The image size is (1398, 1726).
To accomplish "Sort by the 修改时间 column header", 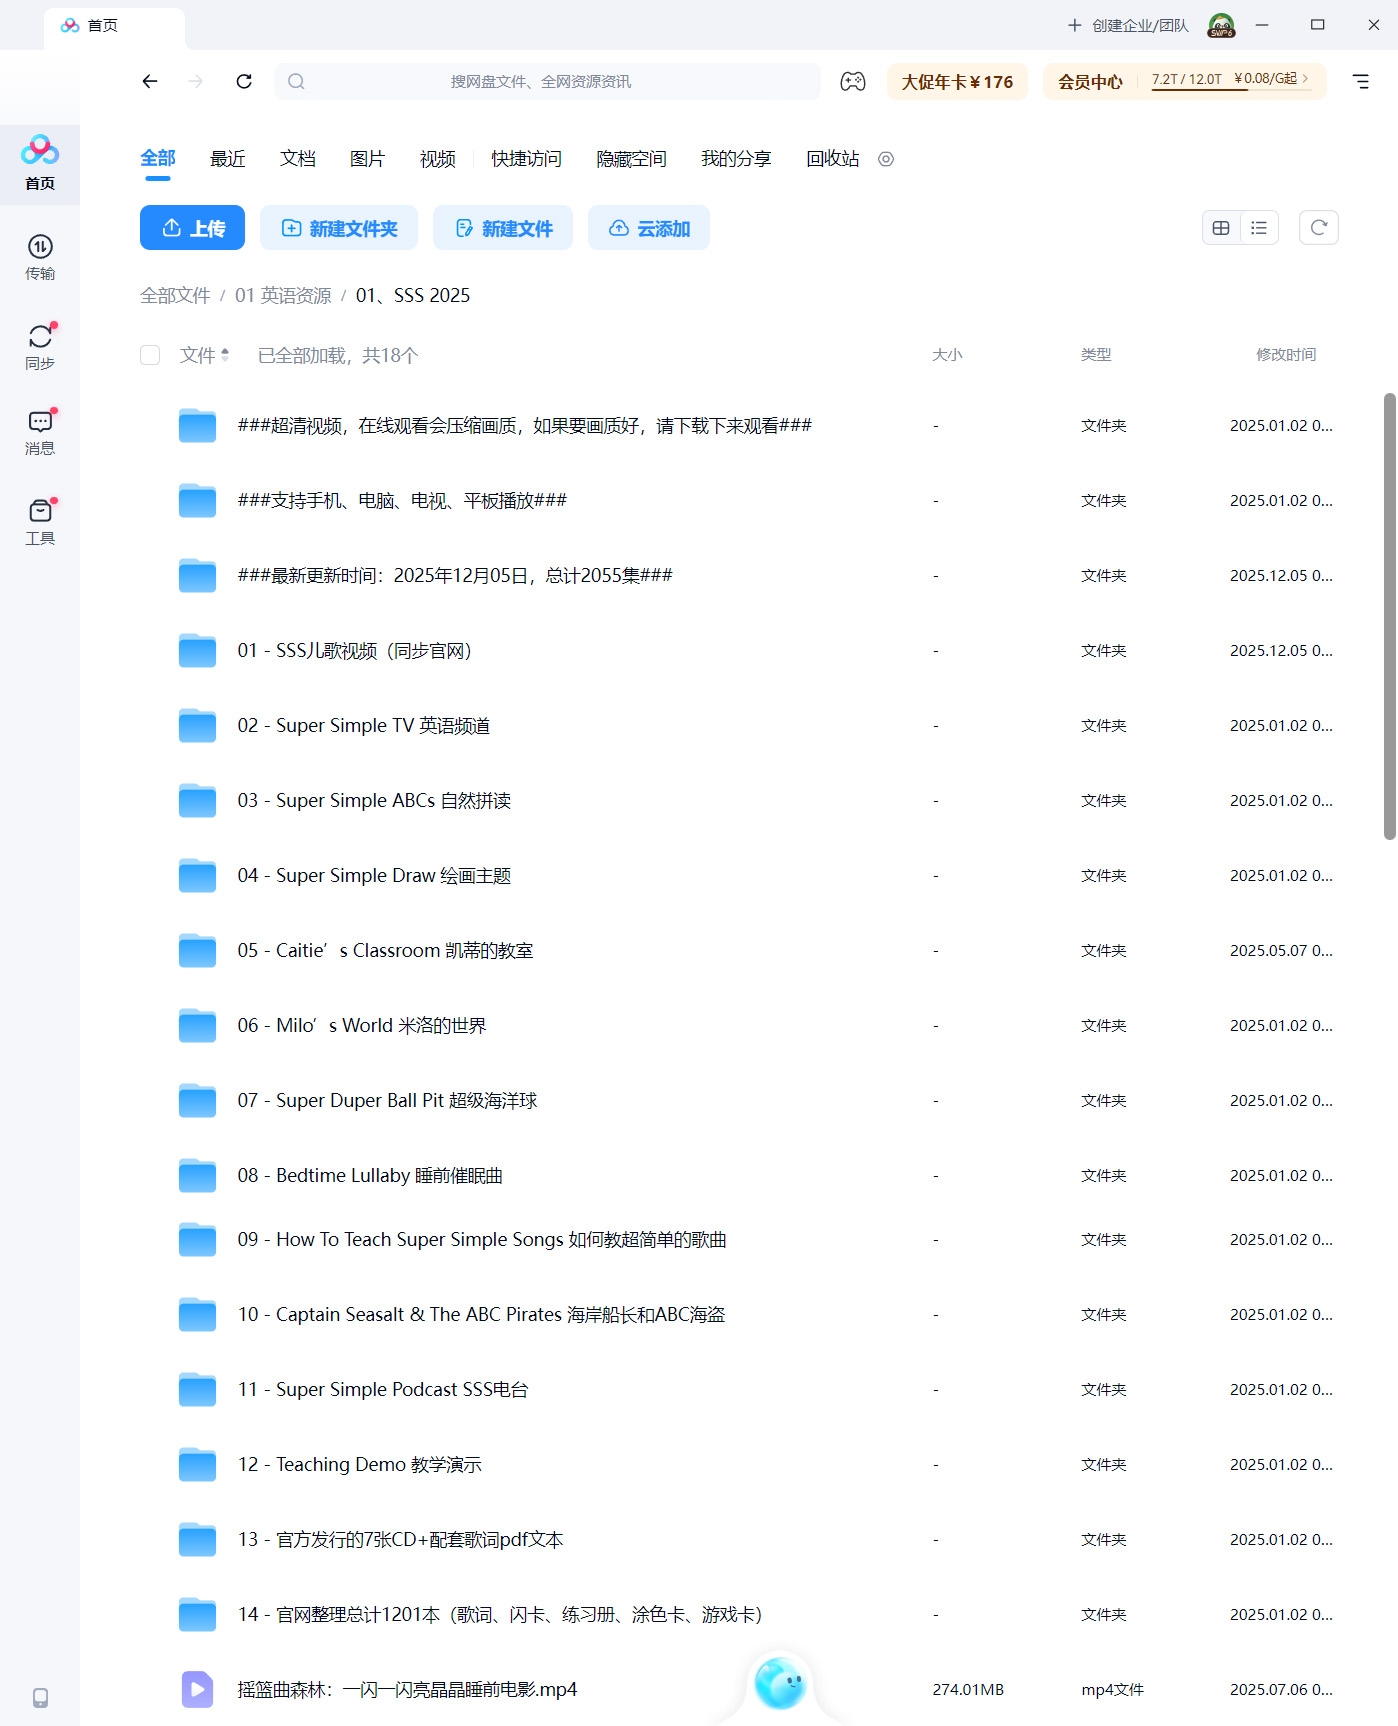I will click(x=1286, y=355).
